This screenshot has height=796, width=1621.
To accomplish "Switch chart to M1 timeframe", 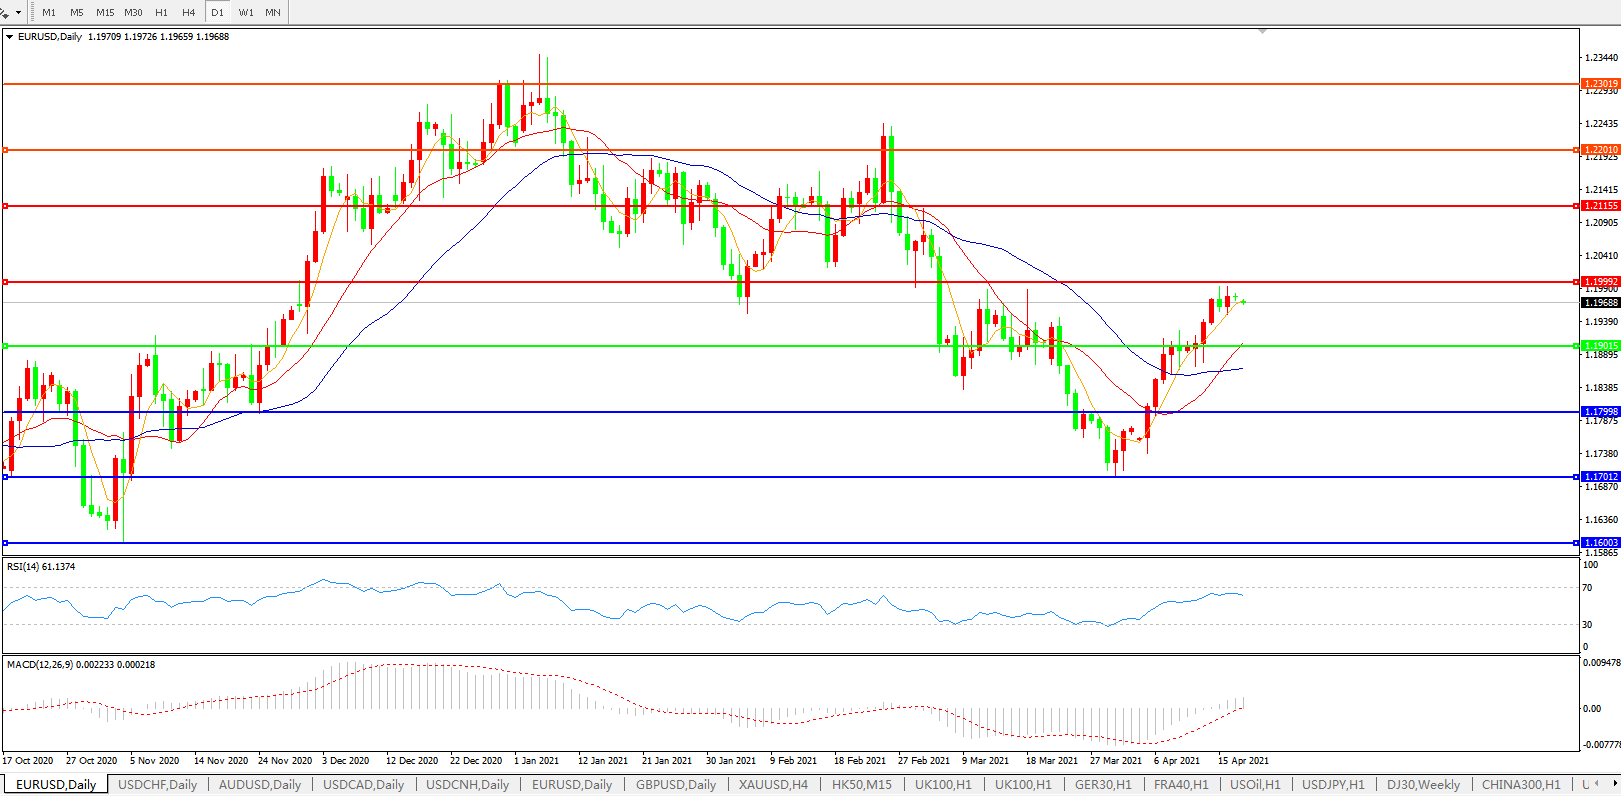I will point(49,12).
